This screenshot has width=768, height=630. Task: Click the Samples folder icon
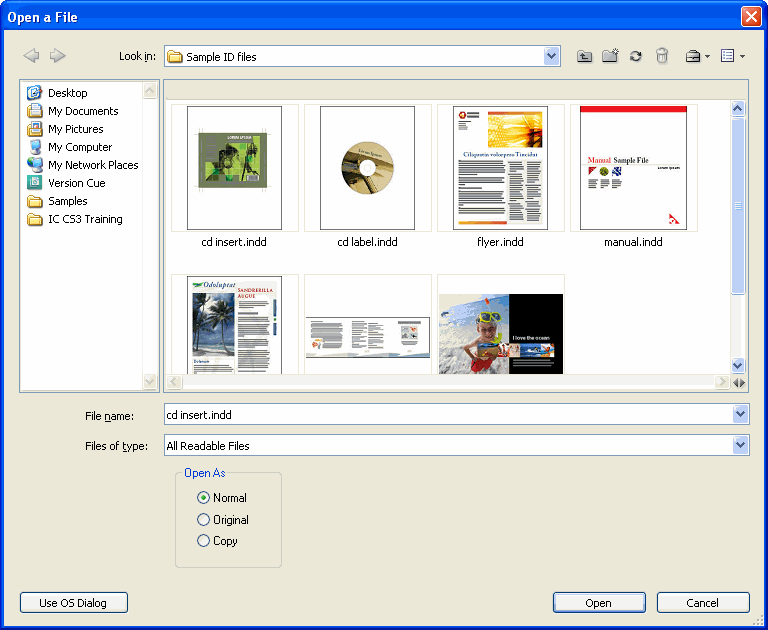tap(34, 201)
